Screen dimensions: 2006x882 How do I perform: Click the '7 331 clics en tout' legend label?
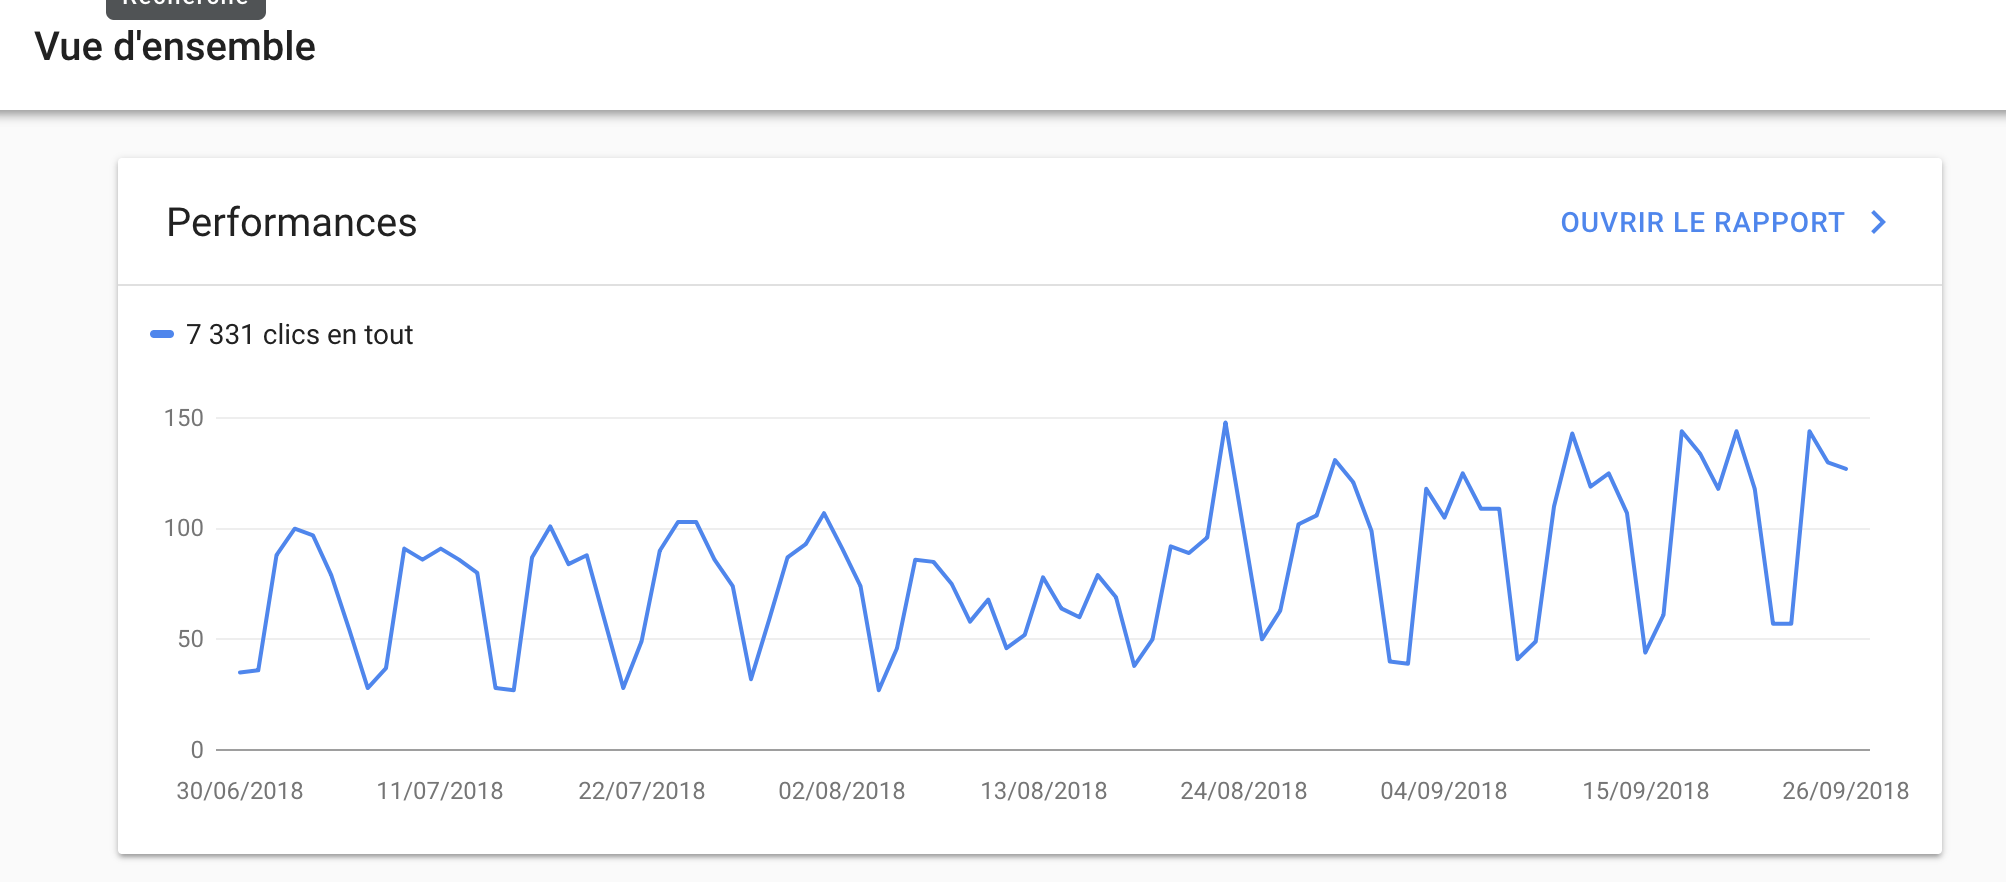click(299, 334)
